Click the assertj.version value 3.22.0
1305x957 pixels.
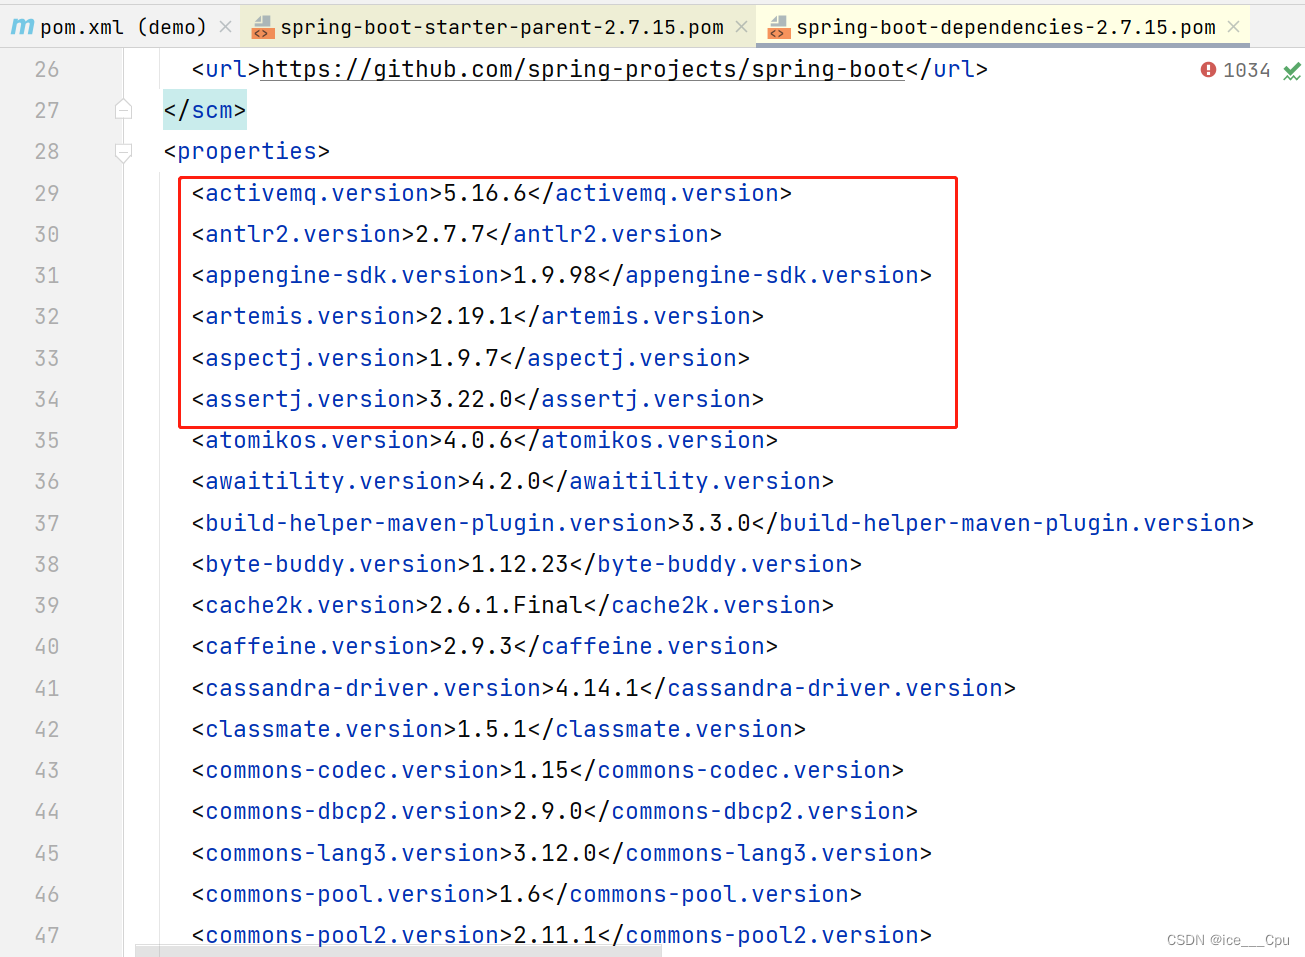(471, 399)
